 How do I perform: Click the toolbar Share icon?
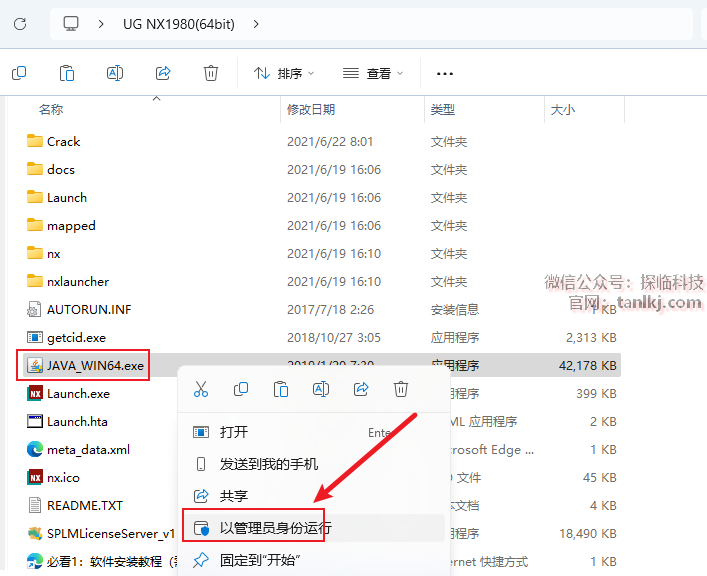[x=163, y=73]
